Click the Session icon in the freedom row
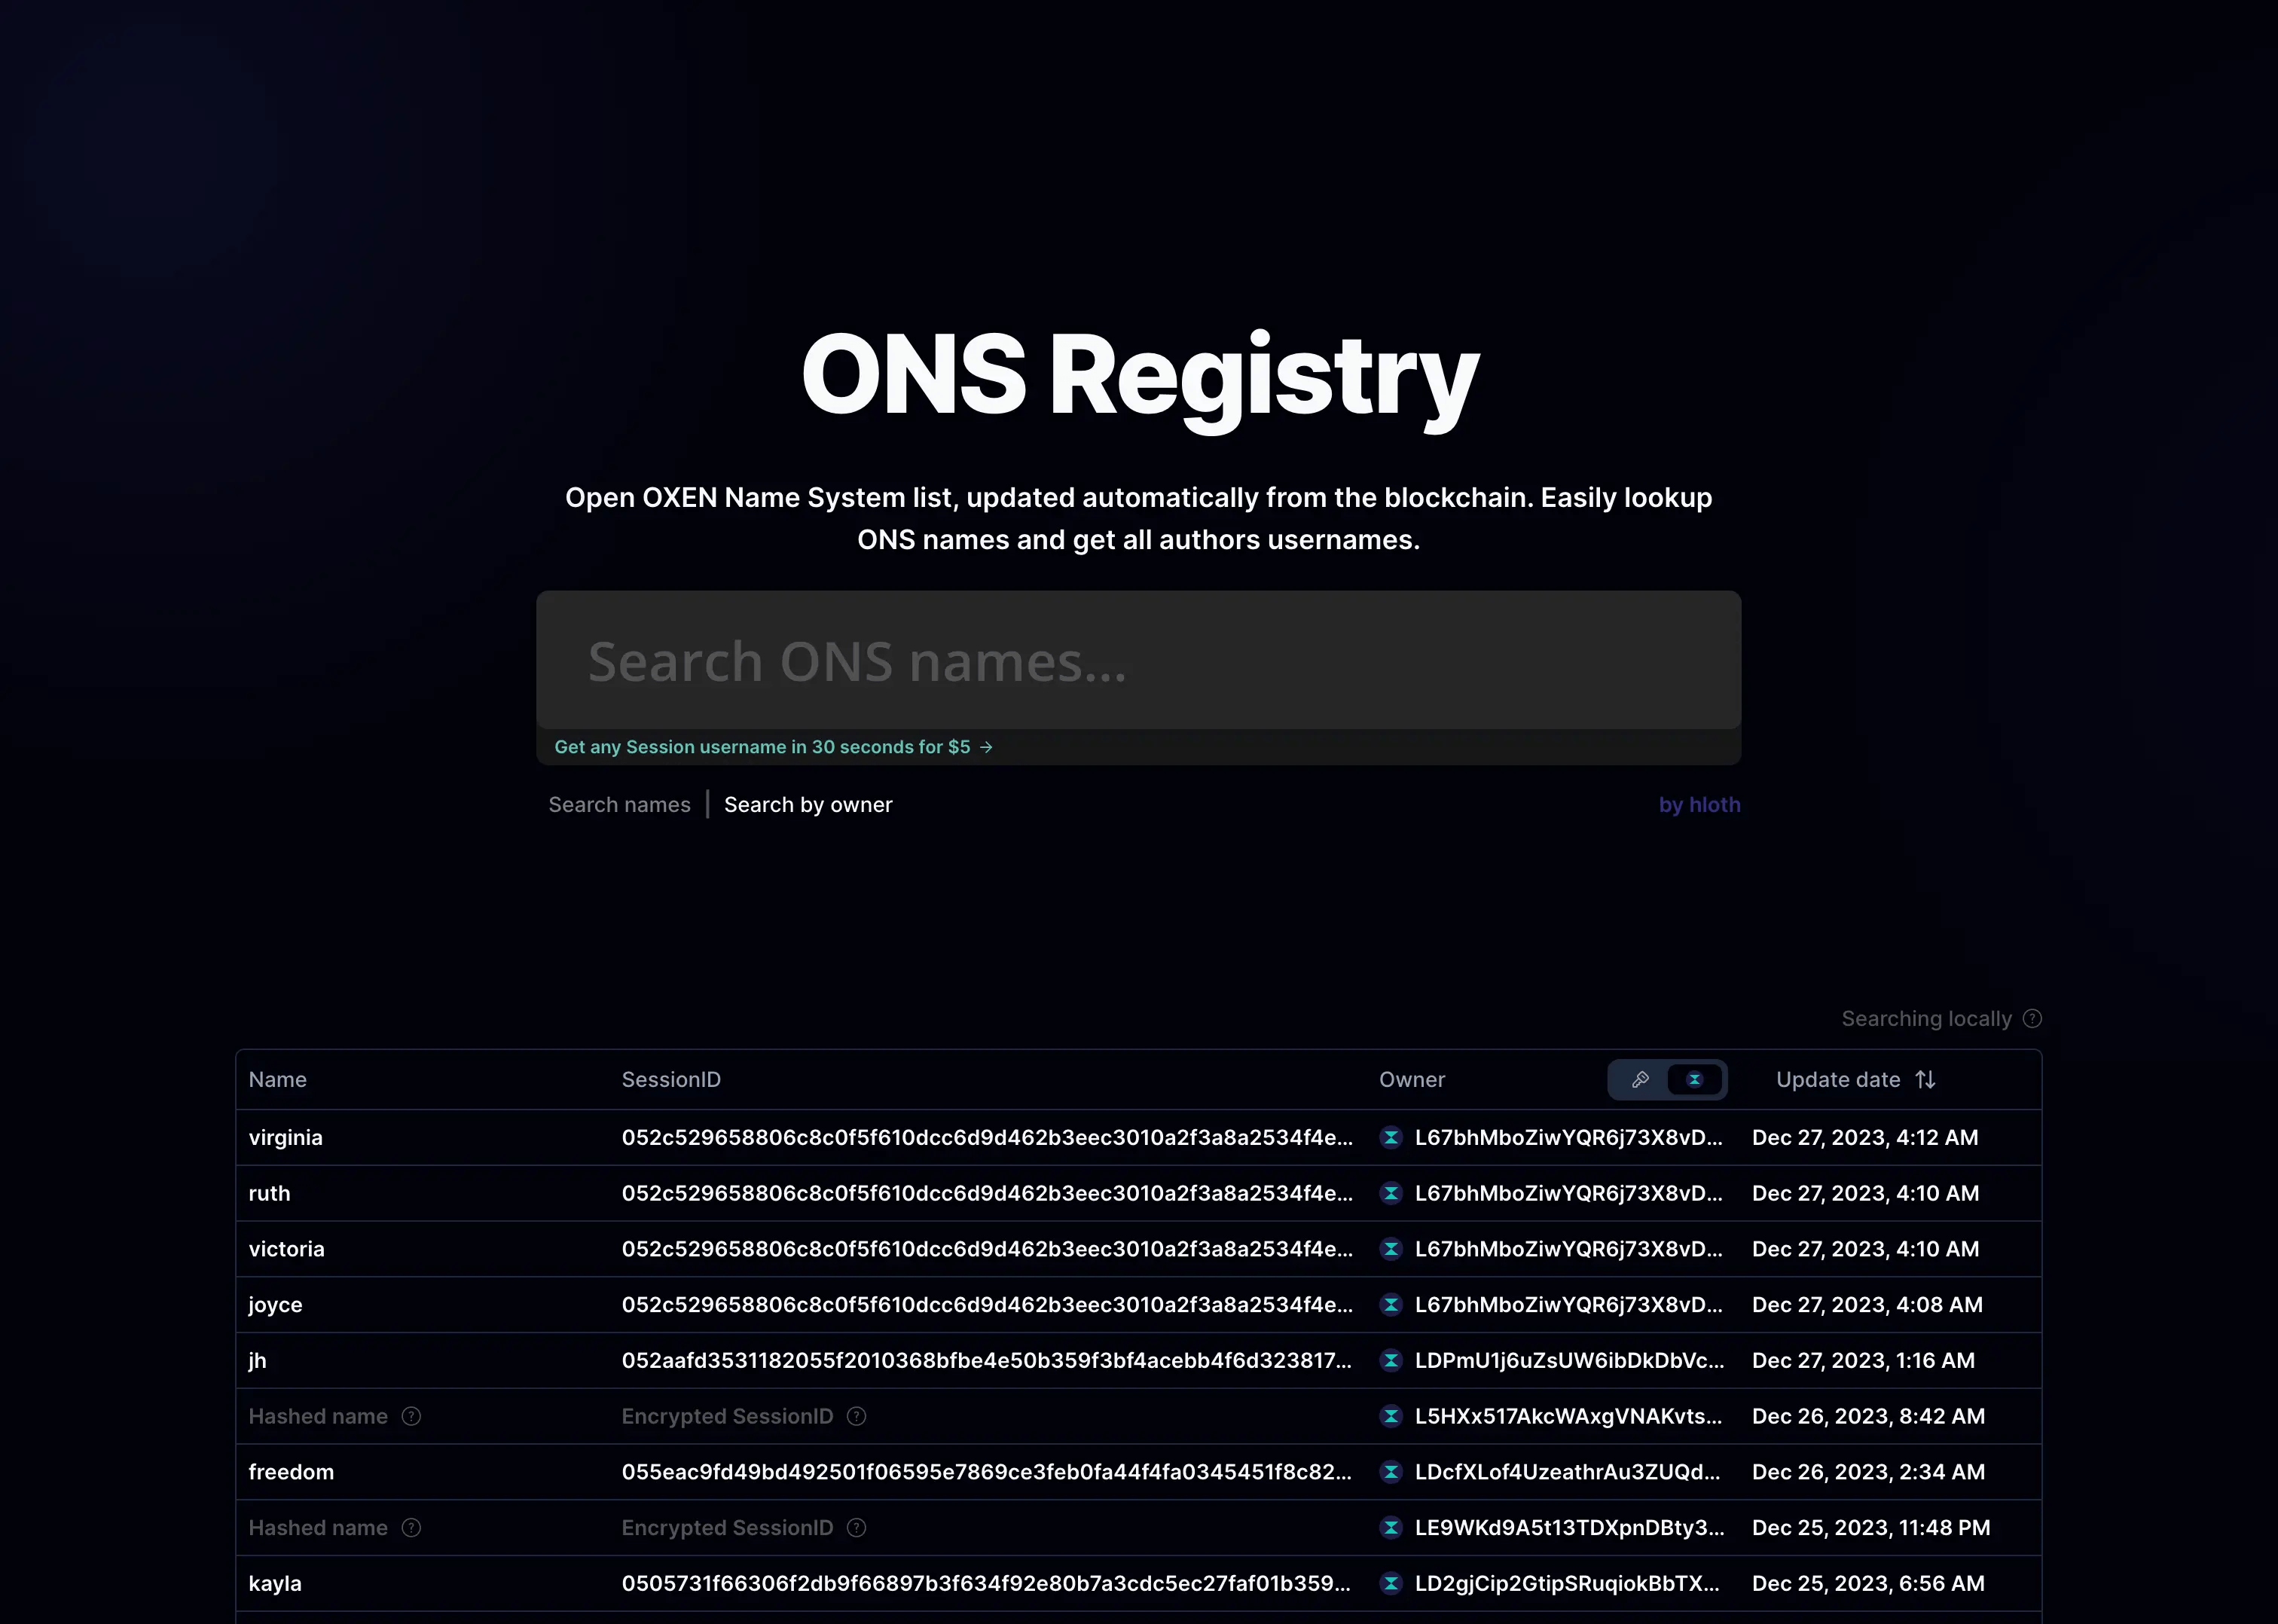 [1392, 1471]
